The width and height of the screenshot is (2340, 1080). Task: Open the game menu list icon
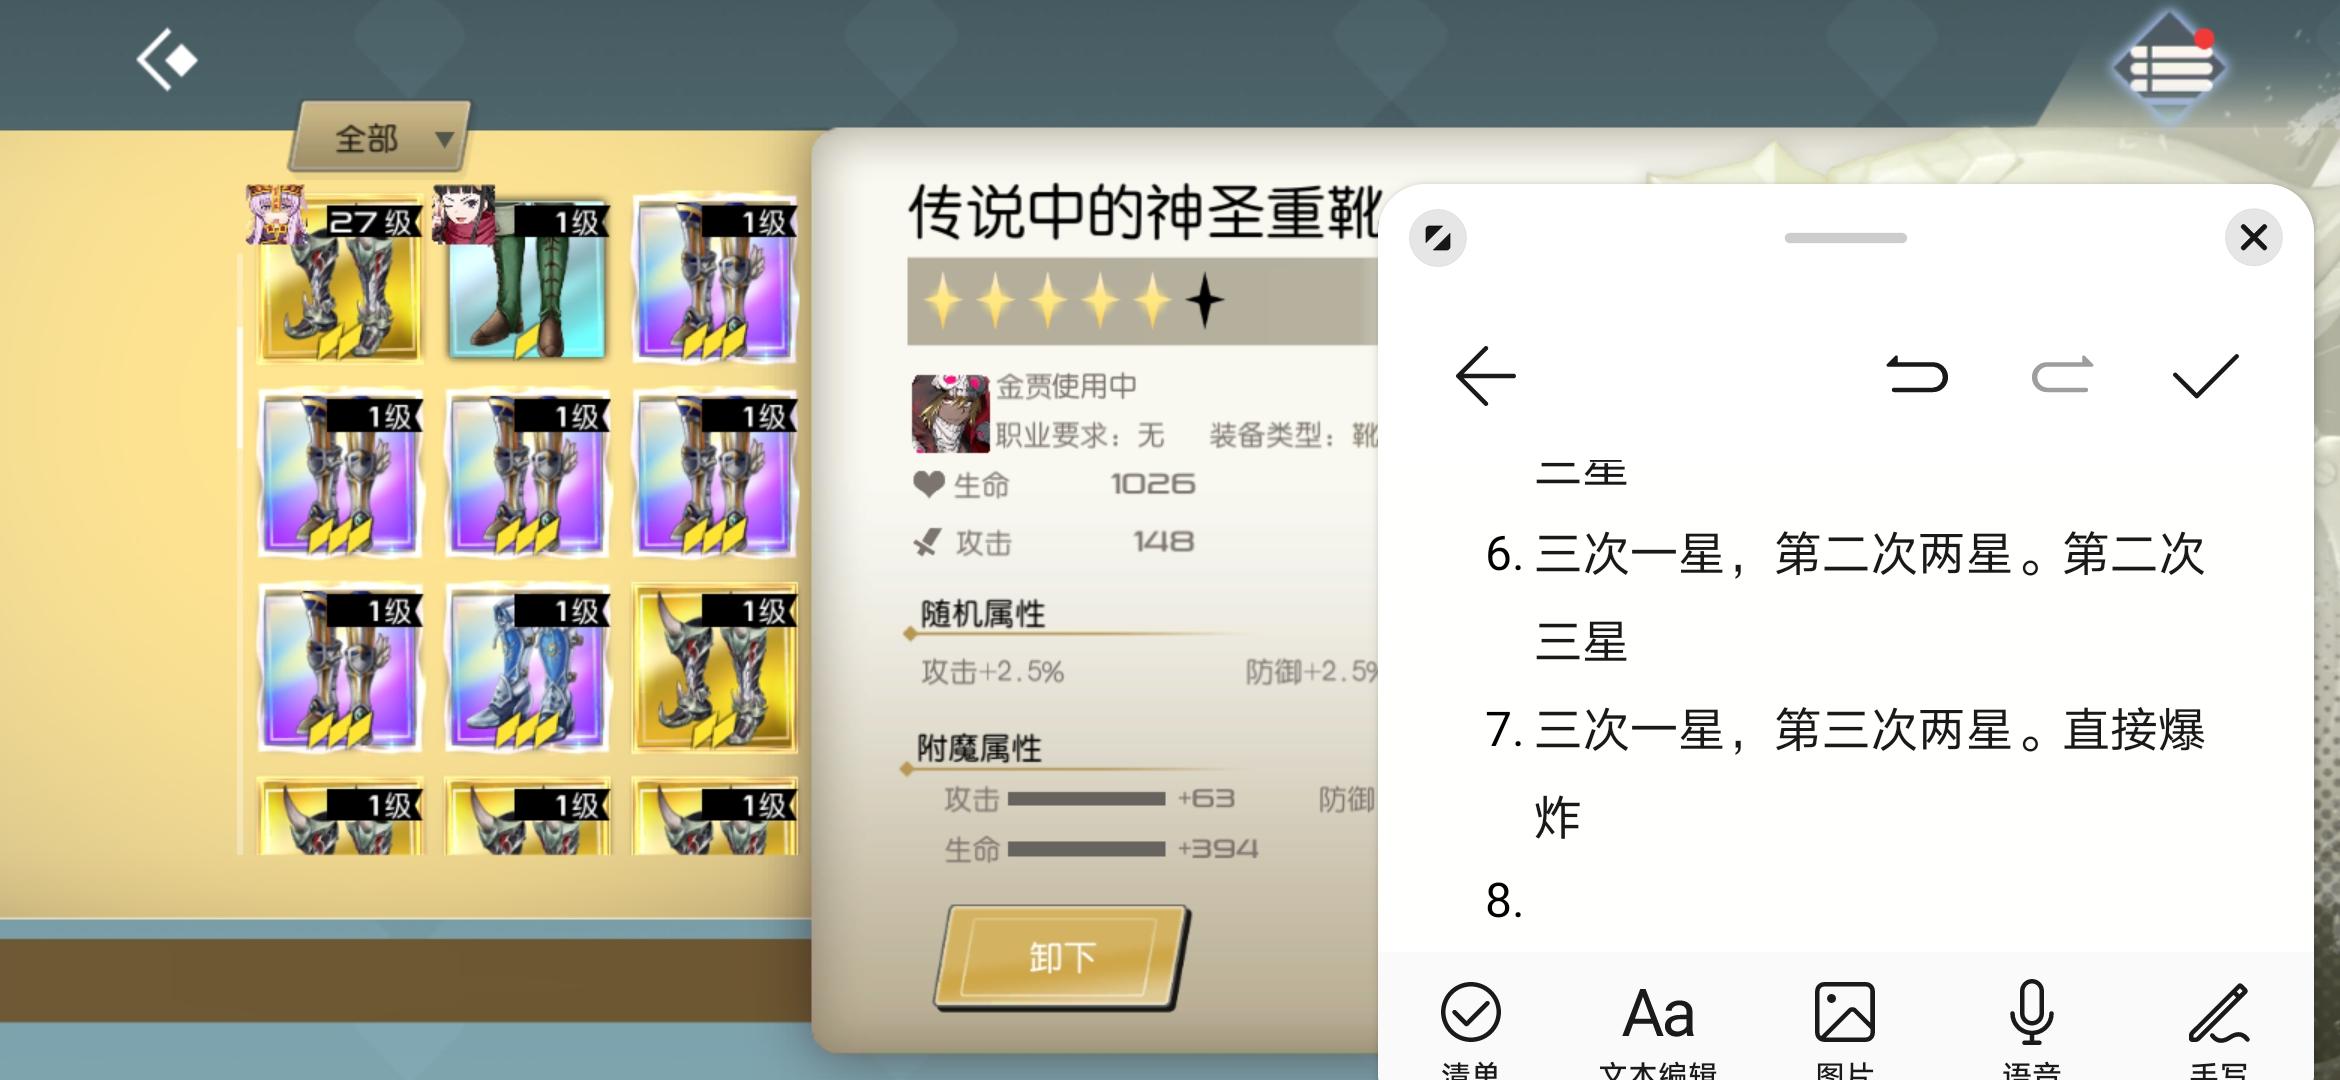point(2168,68)
